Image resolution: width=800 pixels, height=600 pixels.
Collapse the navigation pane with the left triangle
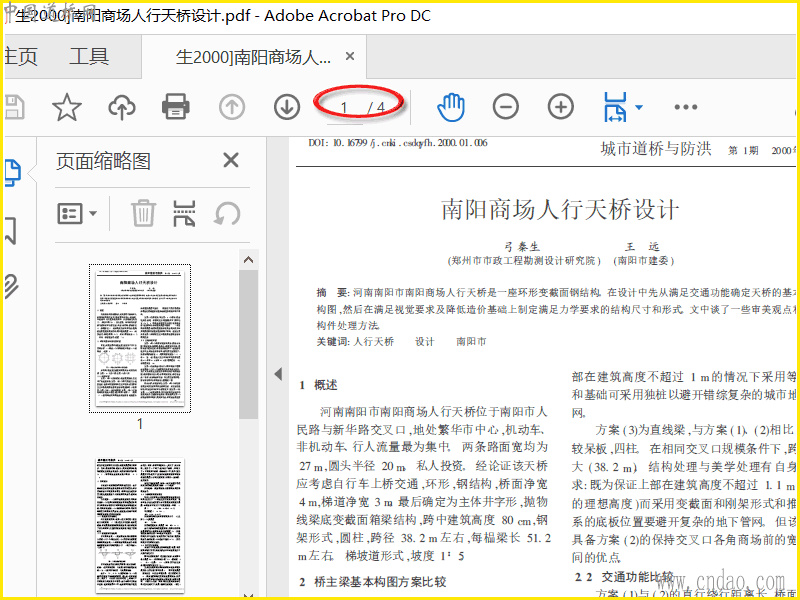pyautogui.click(x=278, y=374)
